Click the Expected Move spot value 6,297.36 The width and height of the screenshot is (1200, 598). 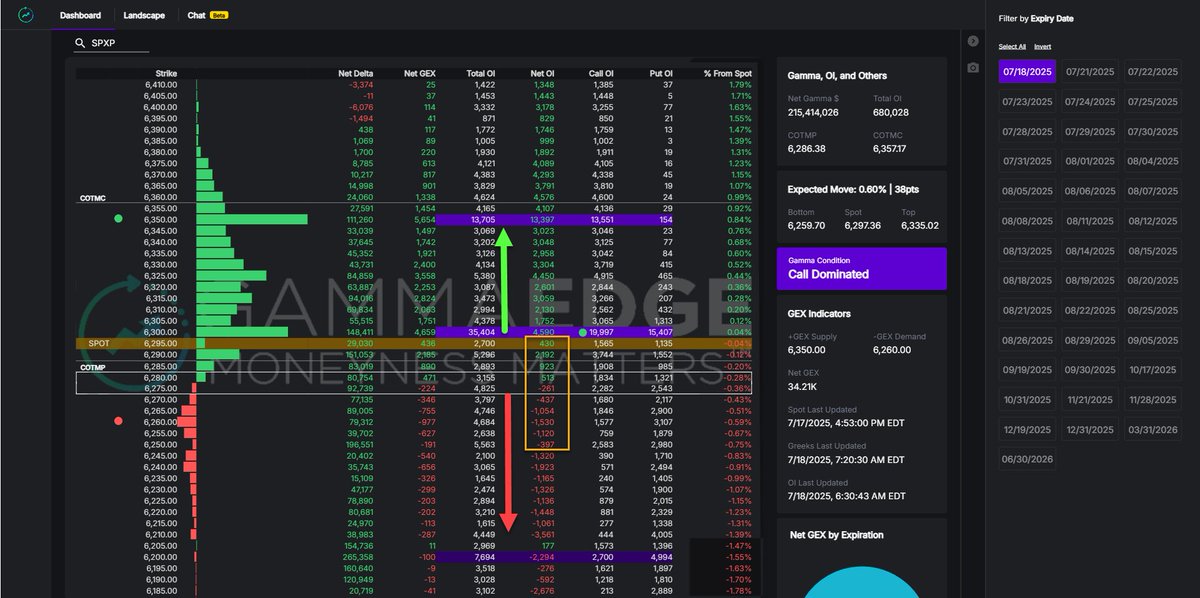tap(861, 226)
